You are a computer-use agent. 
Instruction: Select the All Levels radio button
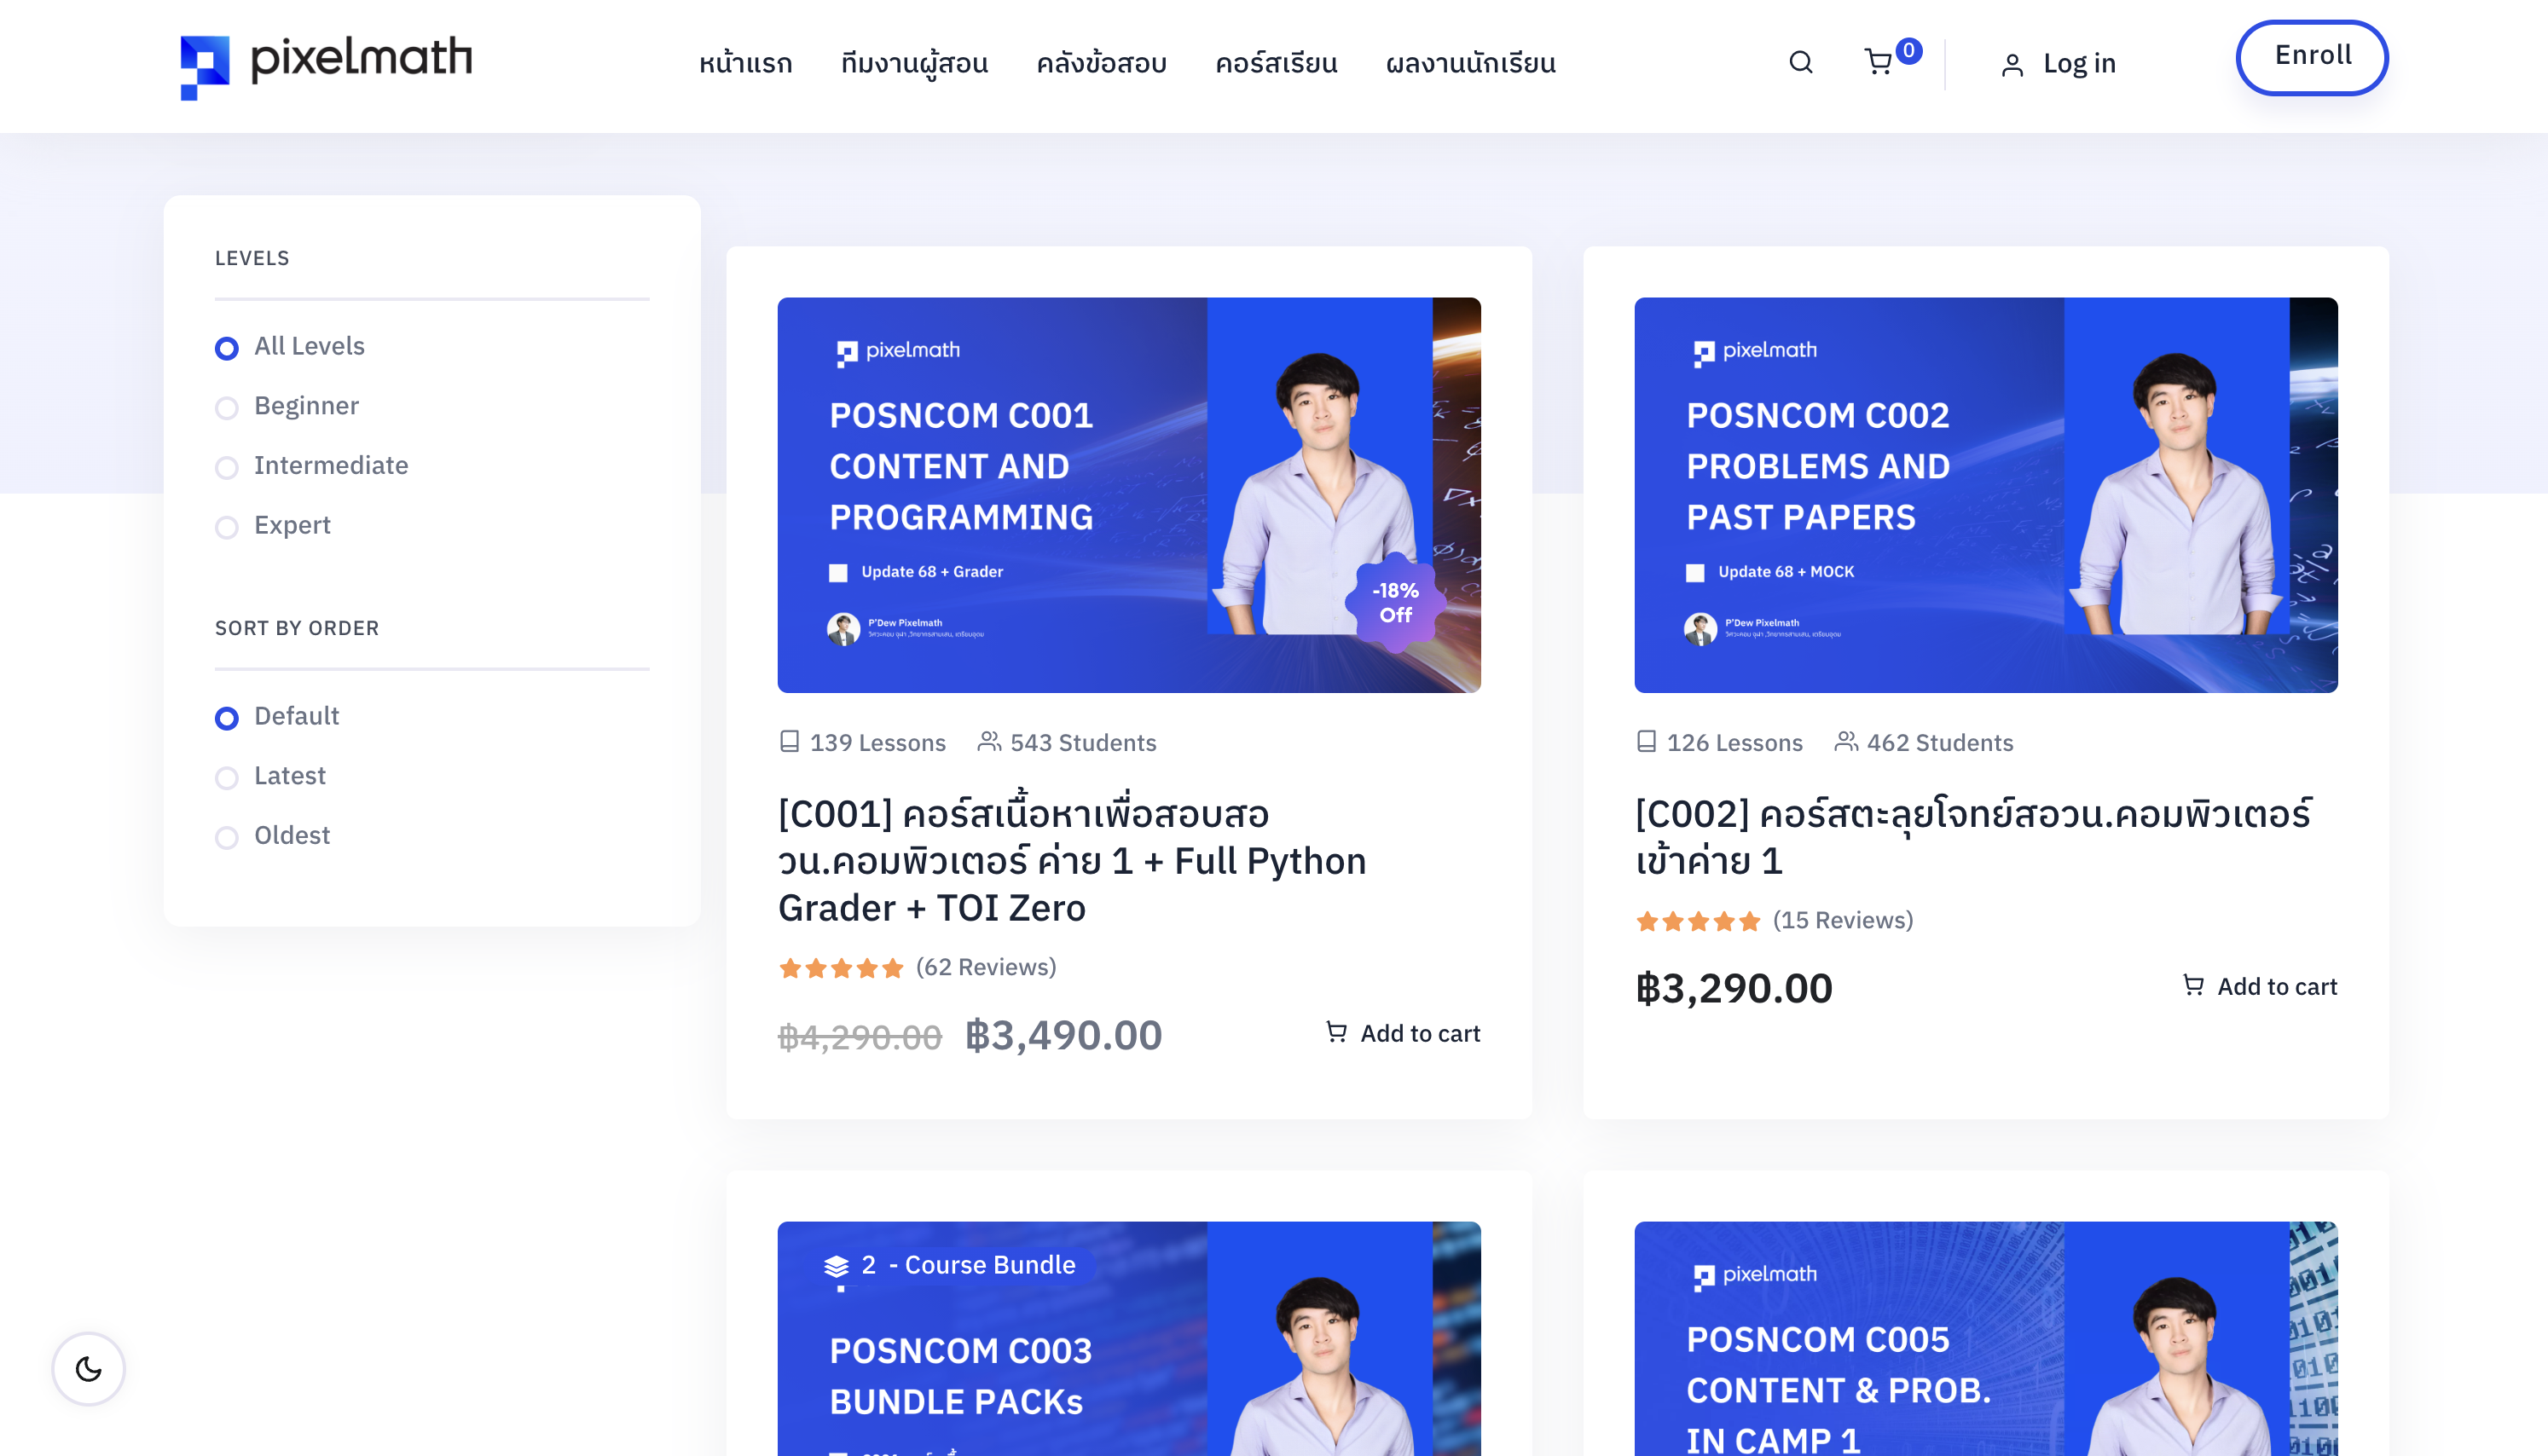pyautogui.click(x=226, y=348)
